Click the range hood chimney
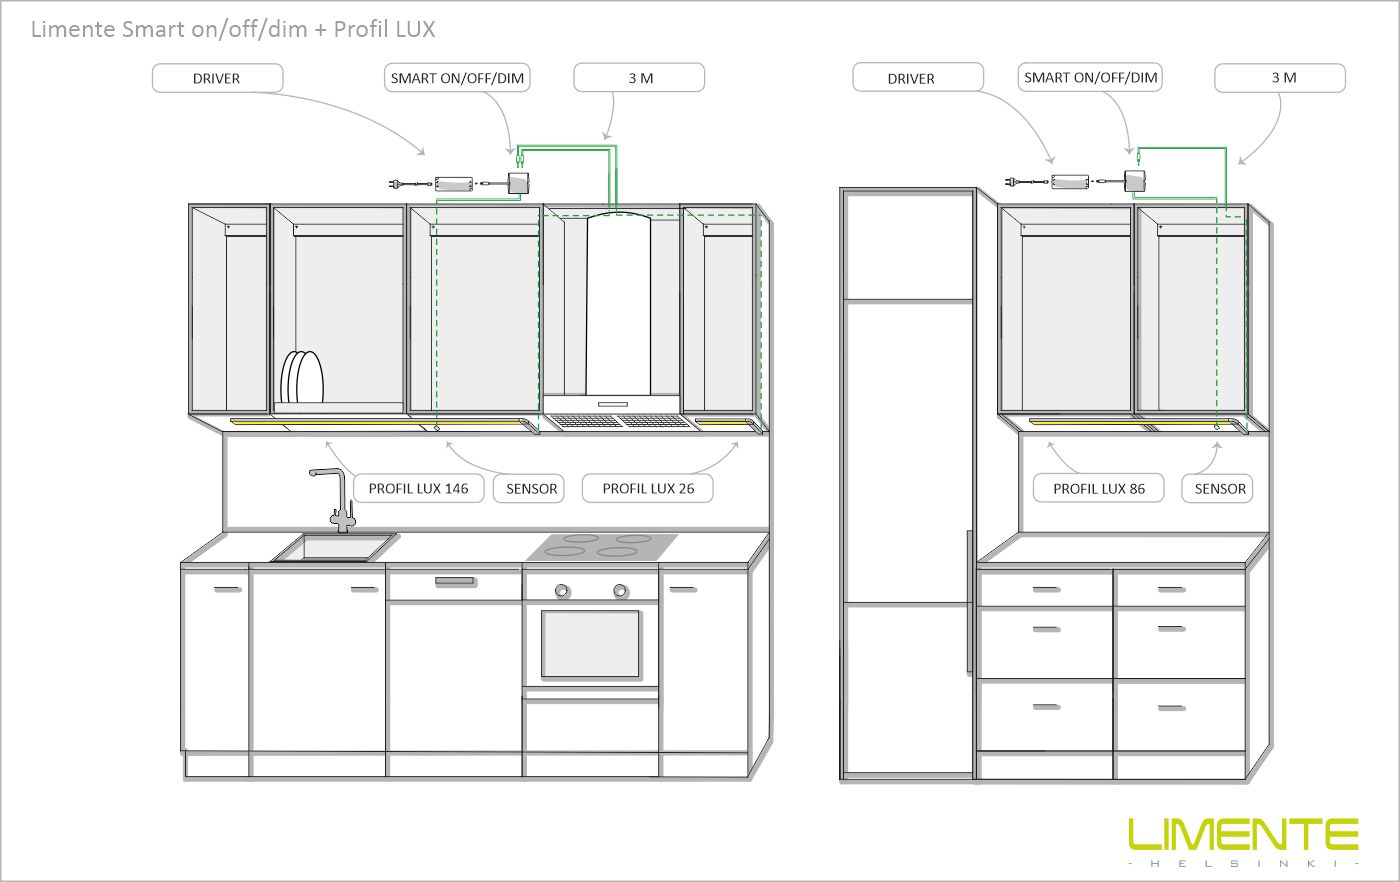The width and height of the screenshot is (1400, 882). point(618,302)
